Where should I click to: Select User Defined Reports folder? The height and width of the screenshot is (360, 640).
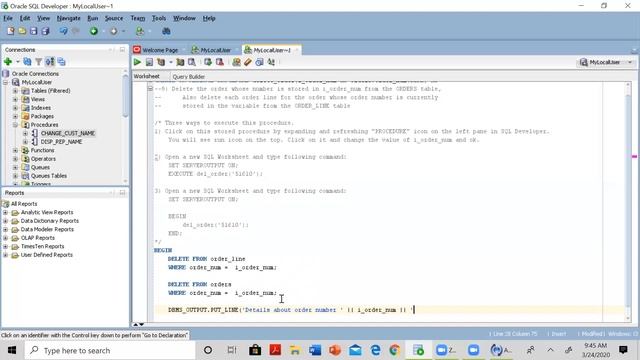point(47,255)
